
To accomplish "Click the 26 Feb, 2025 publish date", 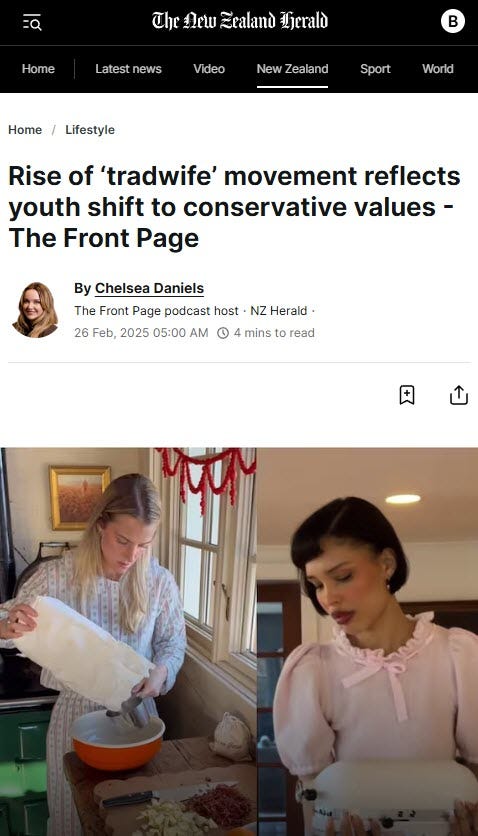I will point(141,333).
